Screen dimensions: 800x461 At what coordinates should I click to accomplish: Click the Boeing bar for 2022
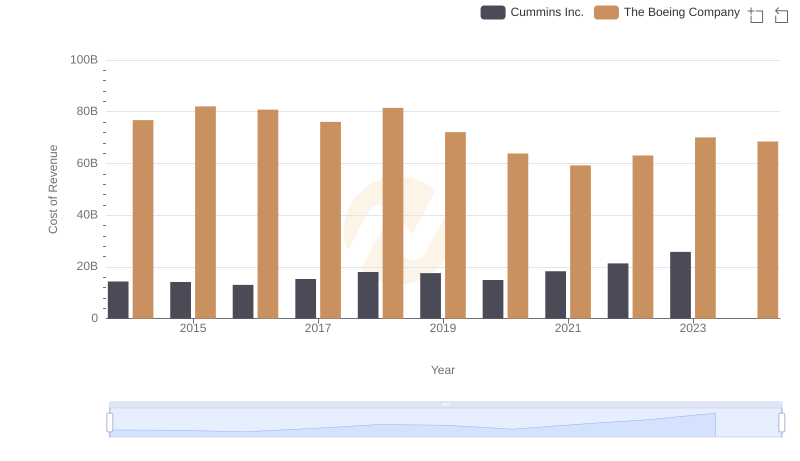(x=643, y=237)
